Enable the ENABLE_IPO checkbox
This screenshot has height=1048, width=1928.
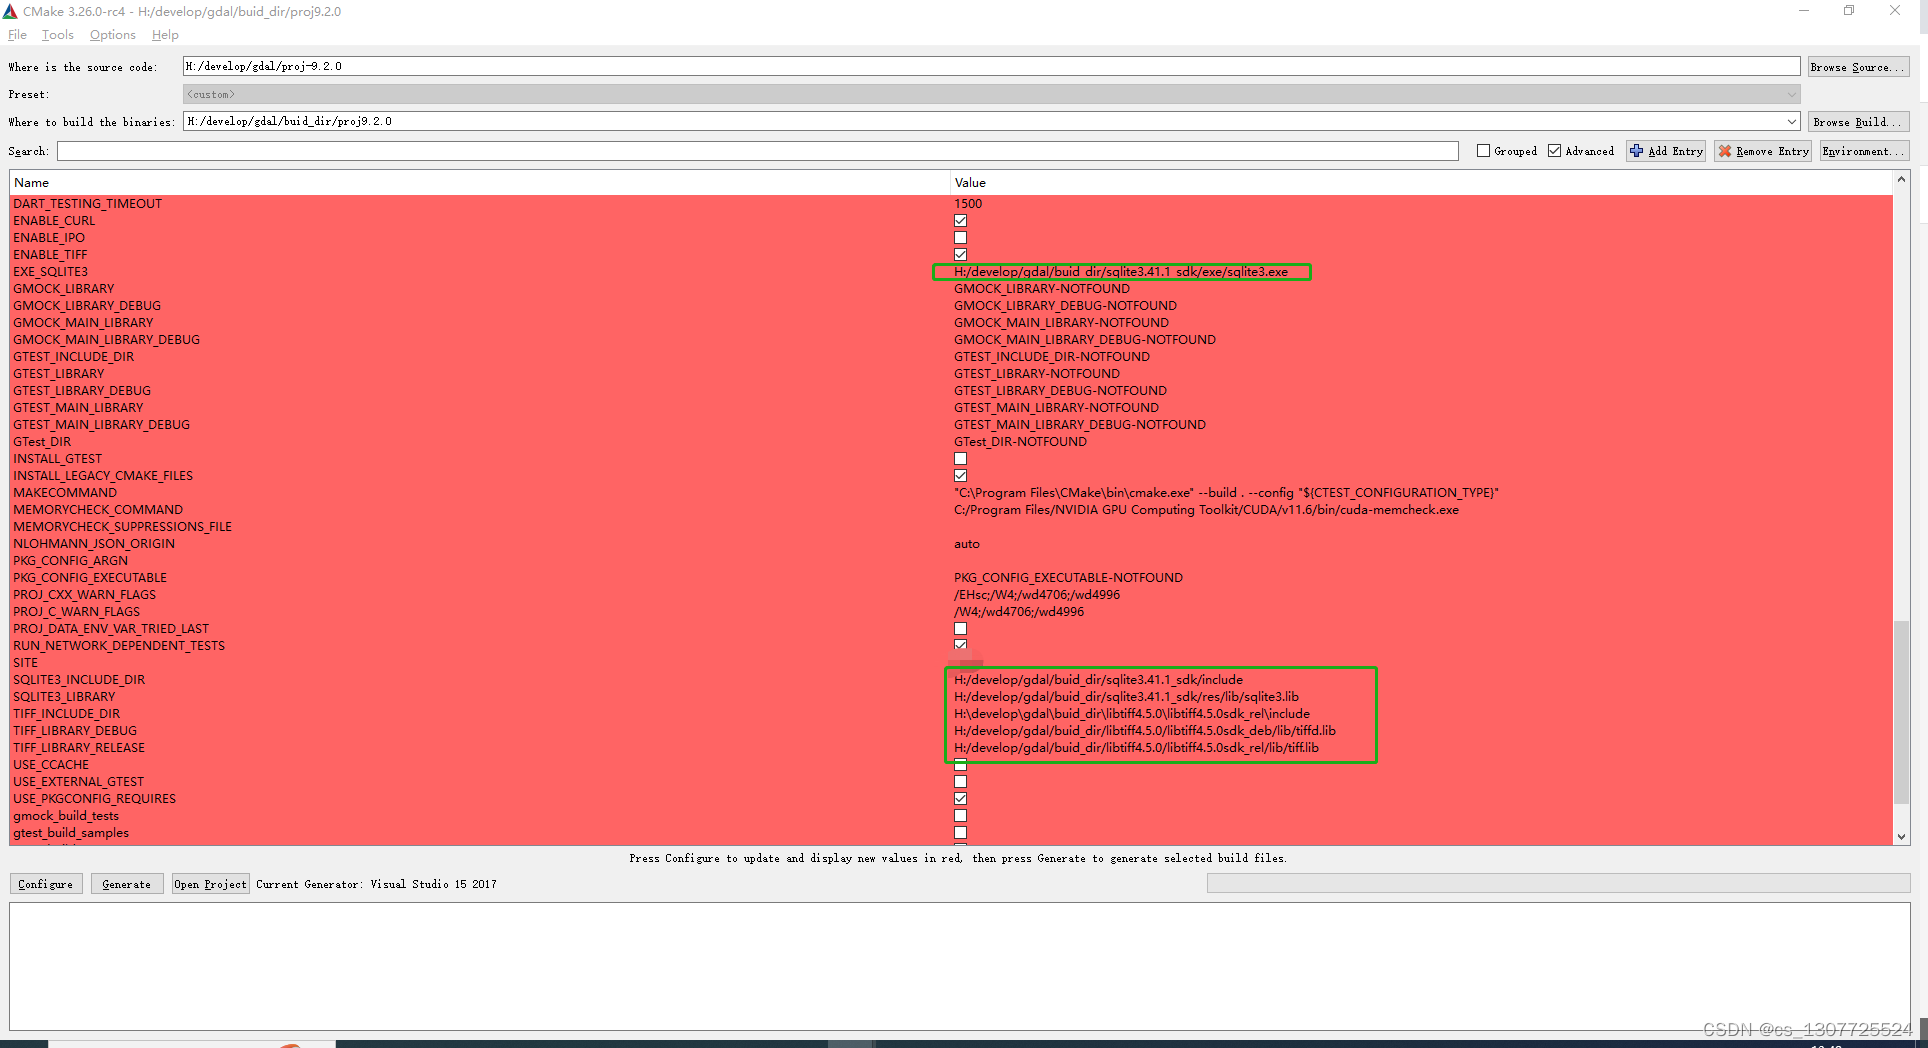[x=960, y=238]
